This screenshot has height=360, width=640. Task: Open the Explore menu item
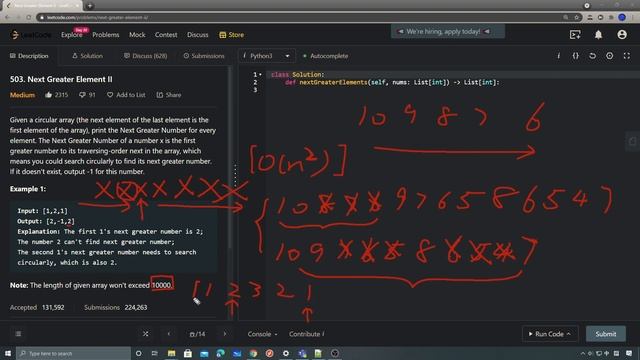(x=71, y=35)
